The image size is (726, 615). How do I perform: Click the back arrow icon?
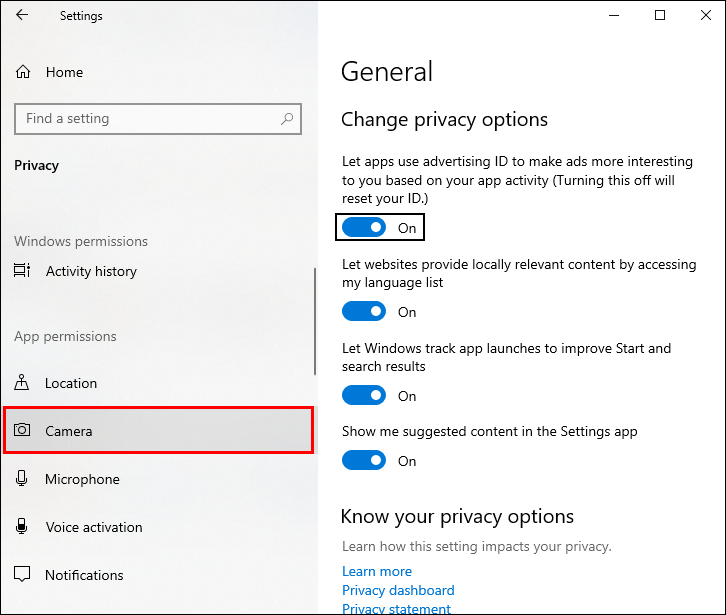(22, 16)
